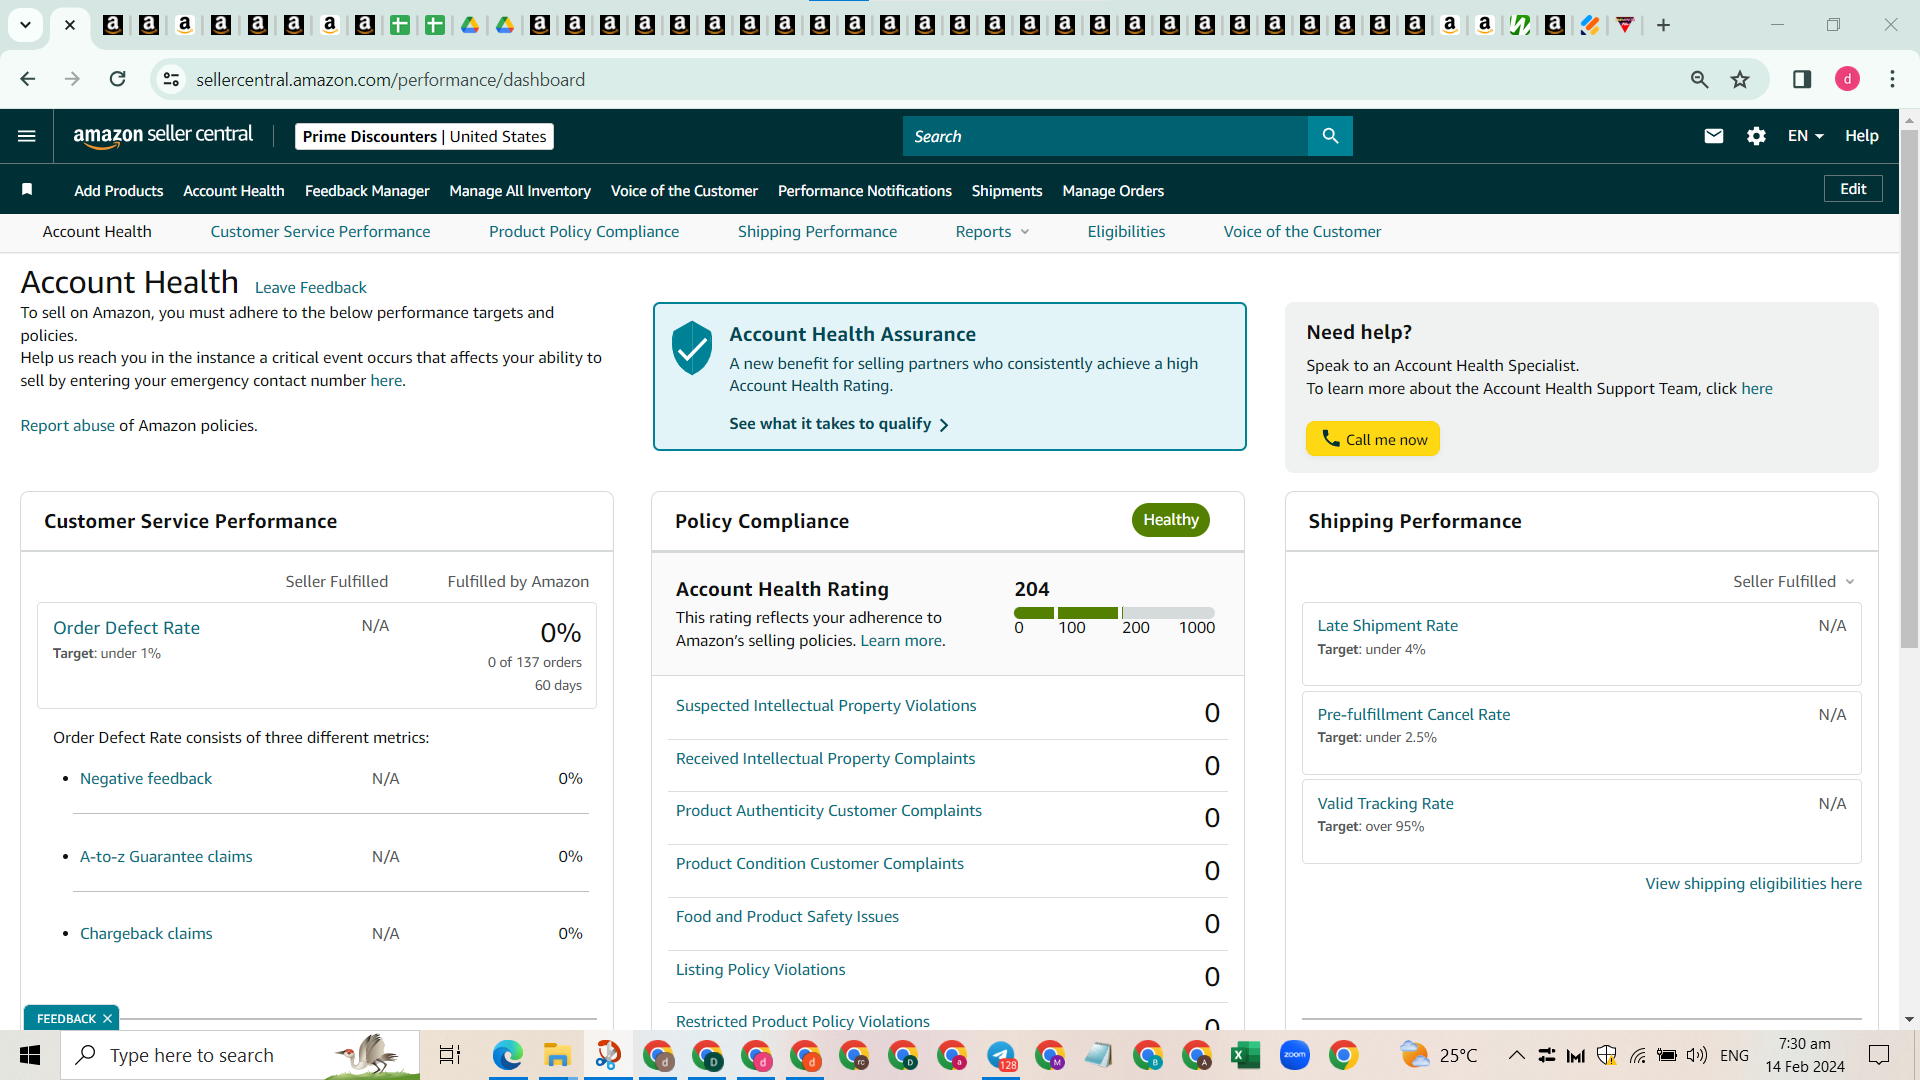
Task: Open the Chrome profile avatar
Action: (x=1847, y=79)
